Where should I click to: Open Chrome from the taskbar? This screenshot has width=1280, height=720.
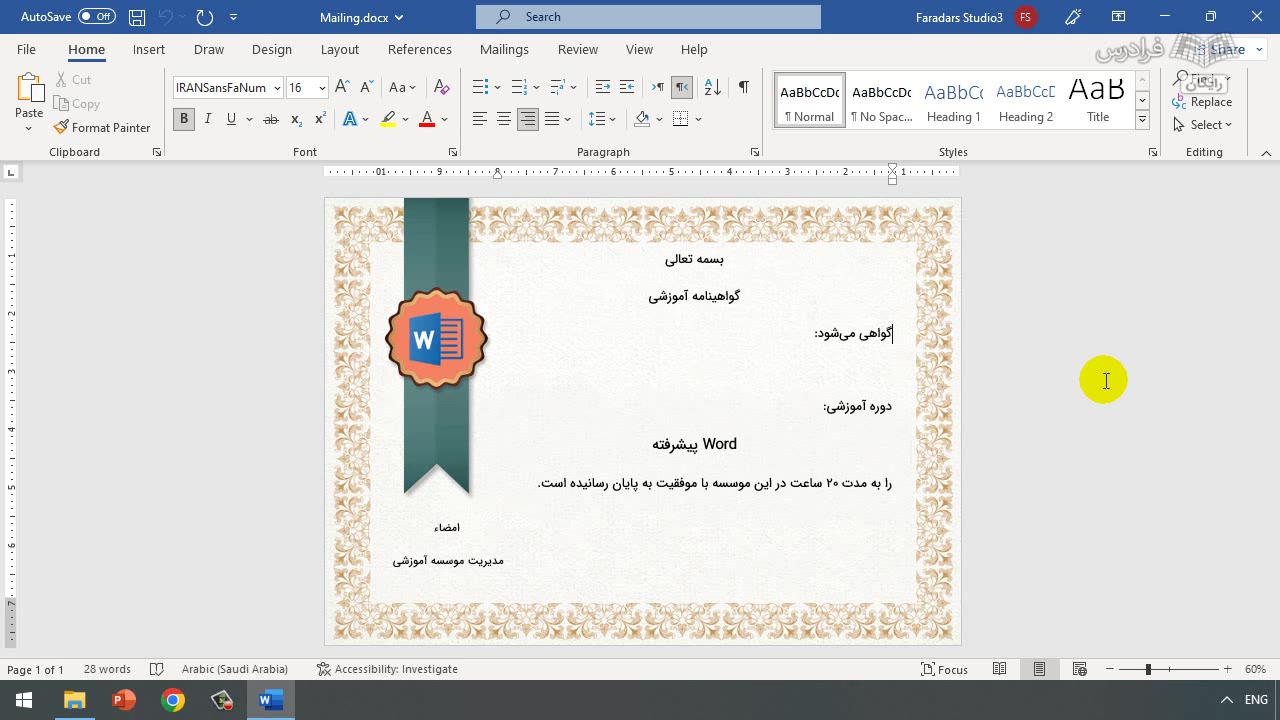pyautogui.click(x=173, y=700)
